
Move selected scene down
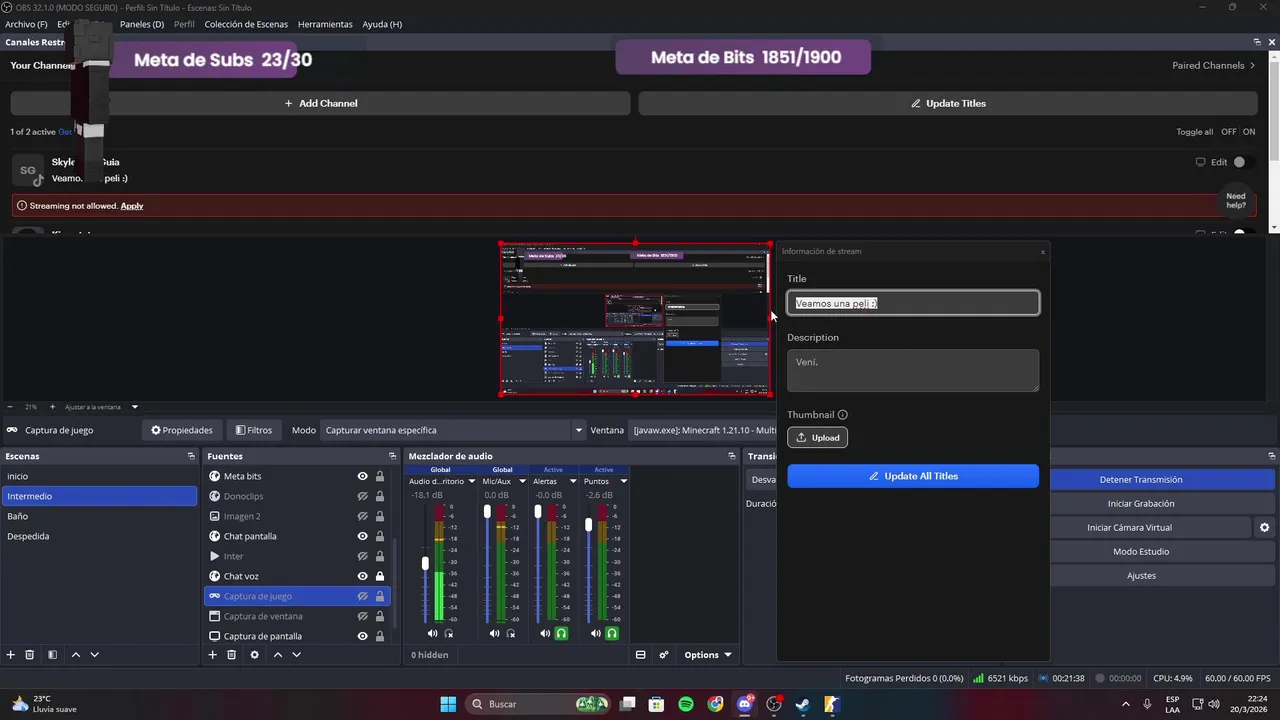95,655
